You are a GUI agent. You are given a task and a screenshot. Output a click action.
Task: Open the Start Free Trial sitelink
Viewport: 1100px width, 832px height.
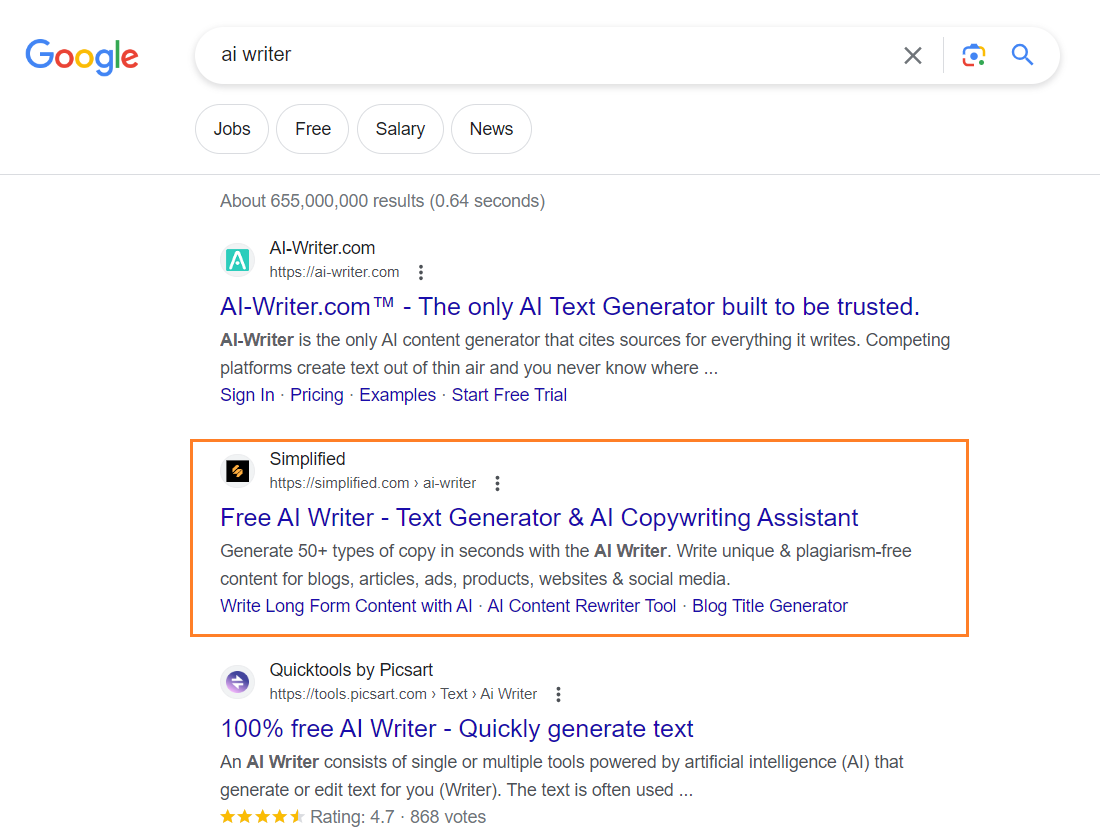pos(509,395)
